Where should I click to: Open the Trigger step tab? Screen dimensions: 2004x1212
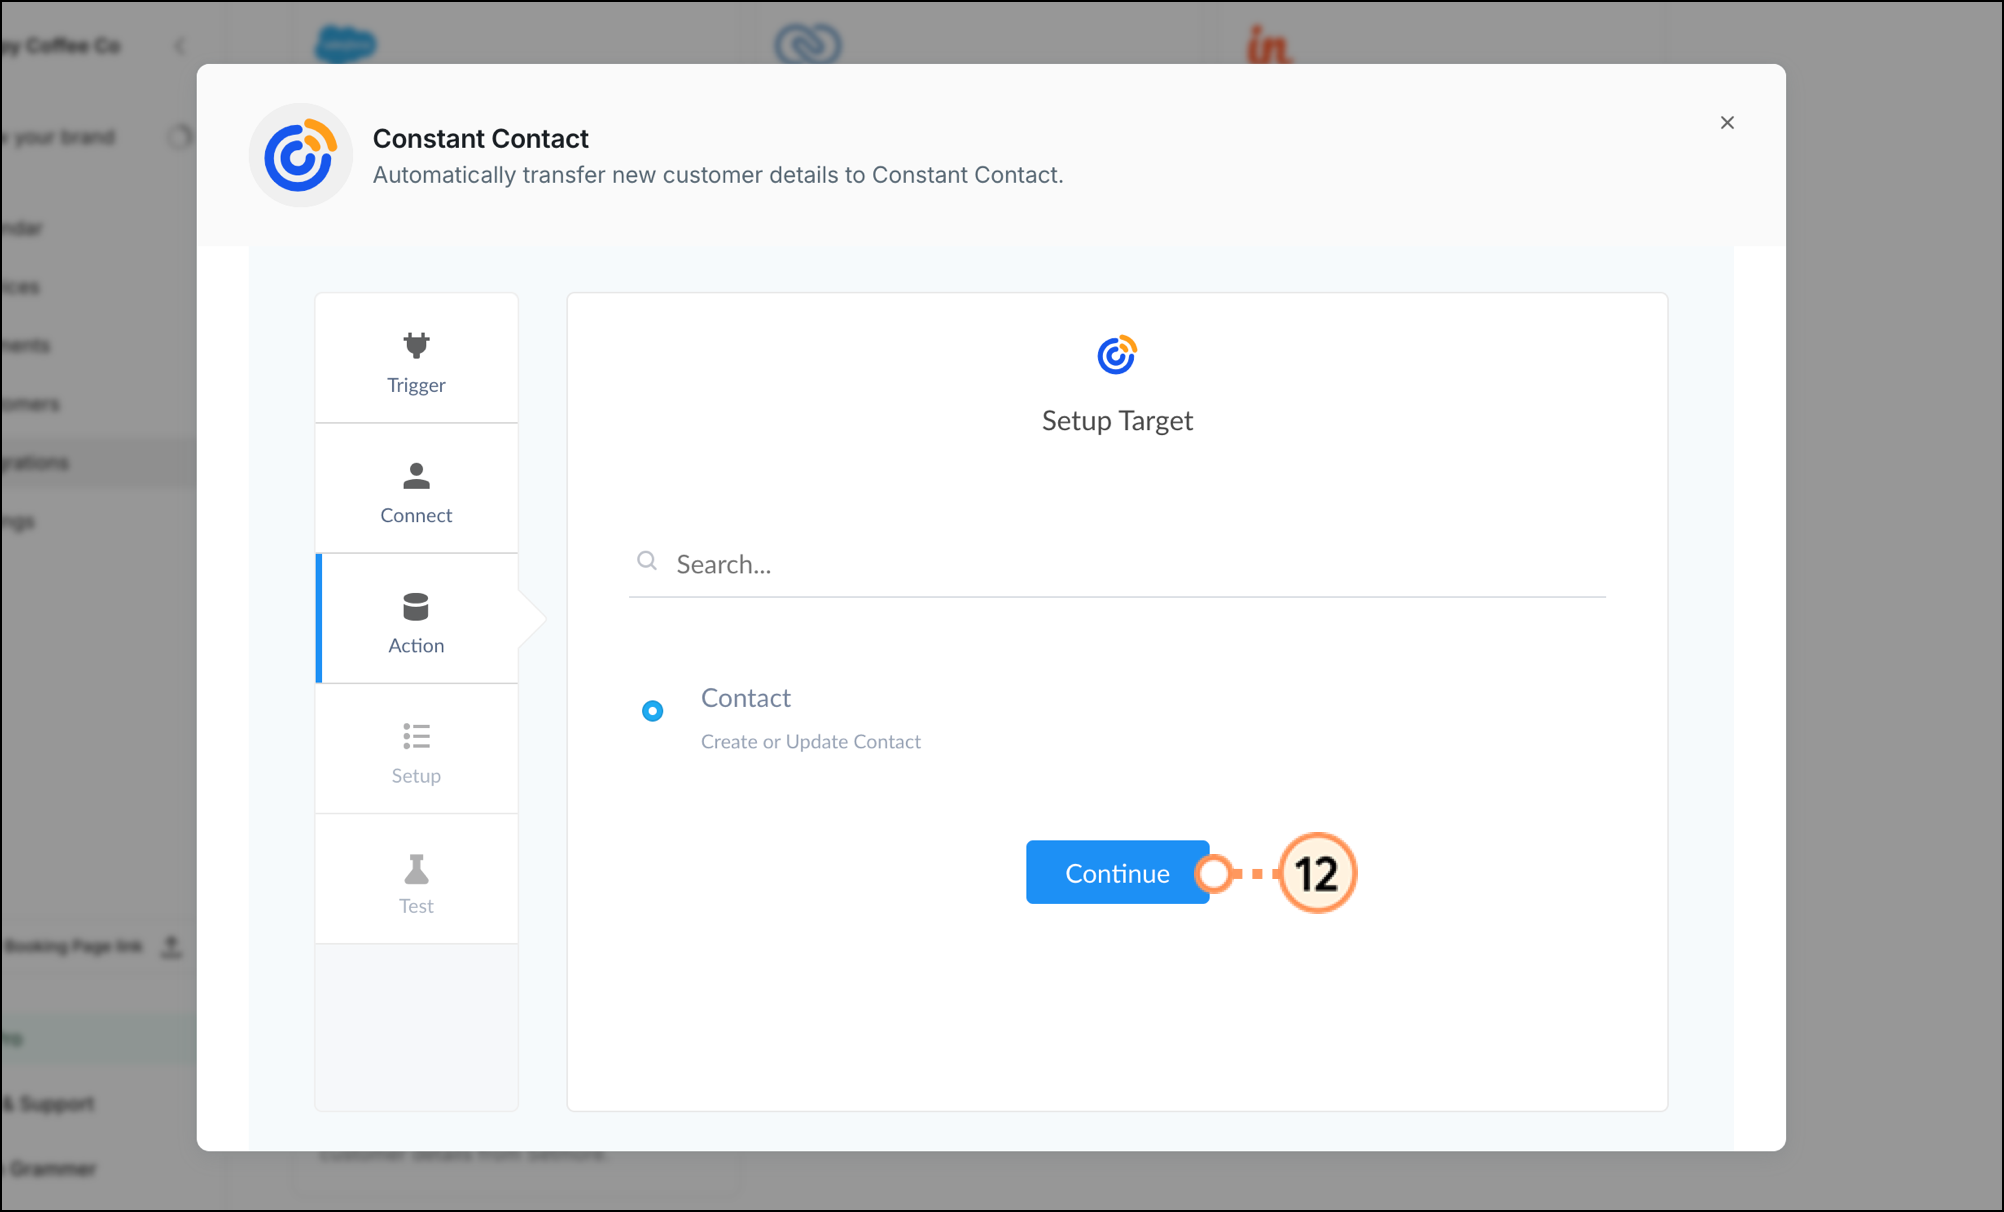pos(417,358)
